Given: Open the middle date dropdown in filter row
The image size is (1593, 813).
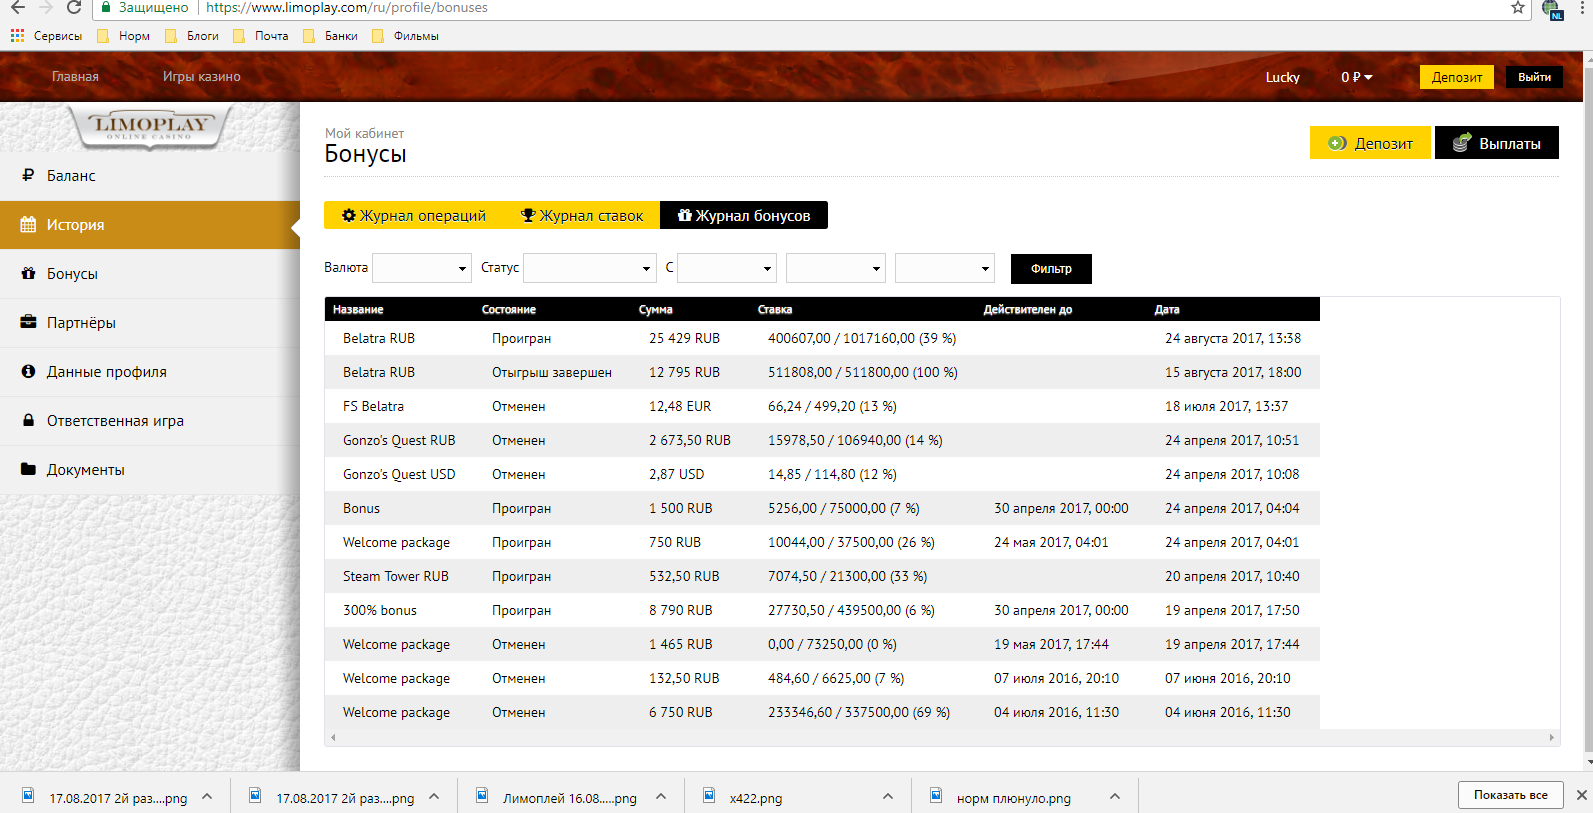Looking at the screenshot, I should pyautogui.click(x=836, y=268).
